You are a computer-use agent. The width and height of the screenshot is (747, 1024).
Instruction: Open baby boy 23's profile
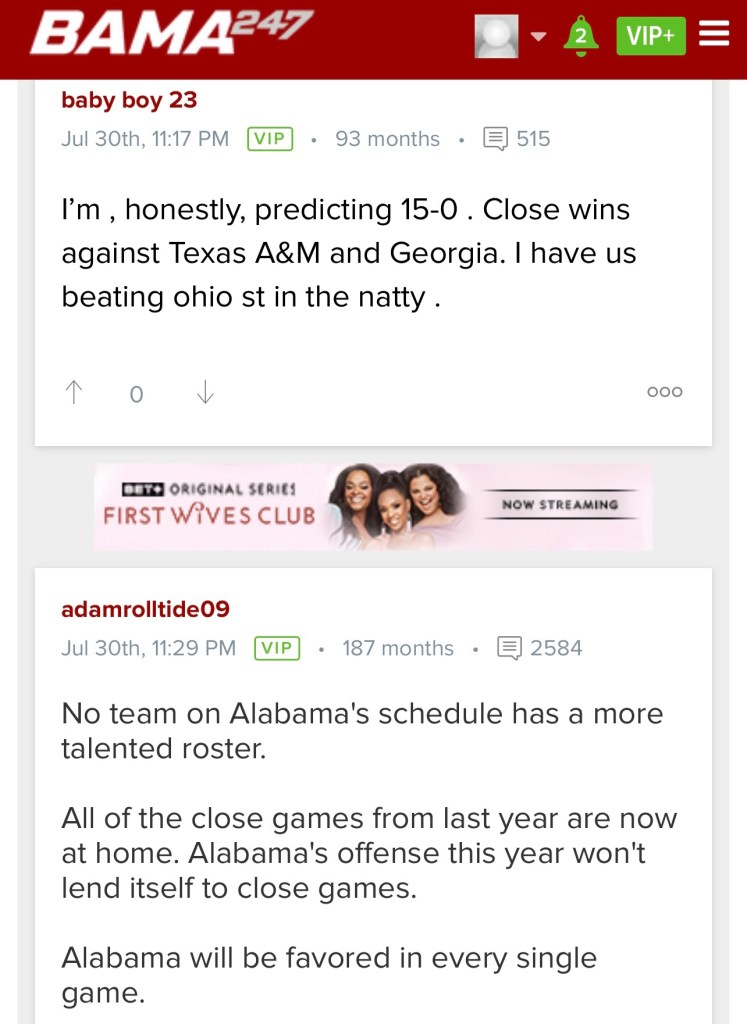pyautogui.click(x=129, y=100)
